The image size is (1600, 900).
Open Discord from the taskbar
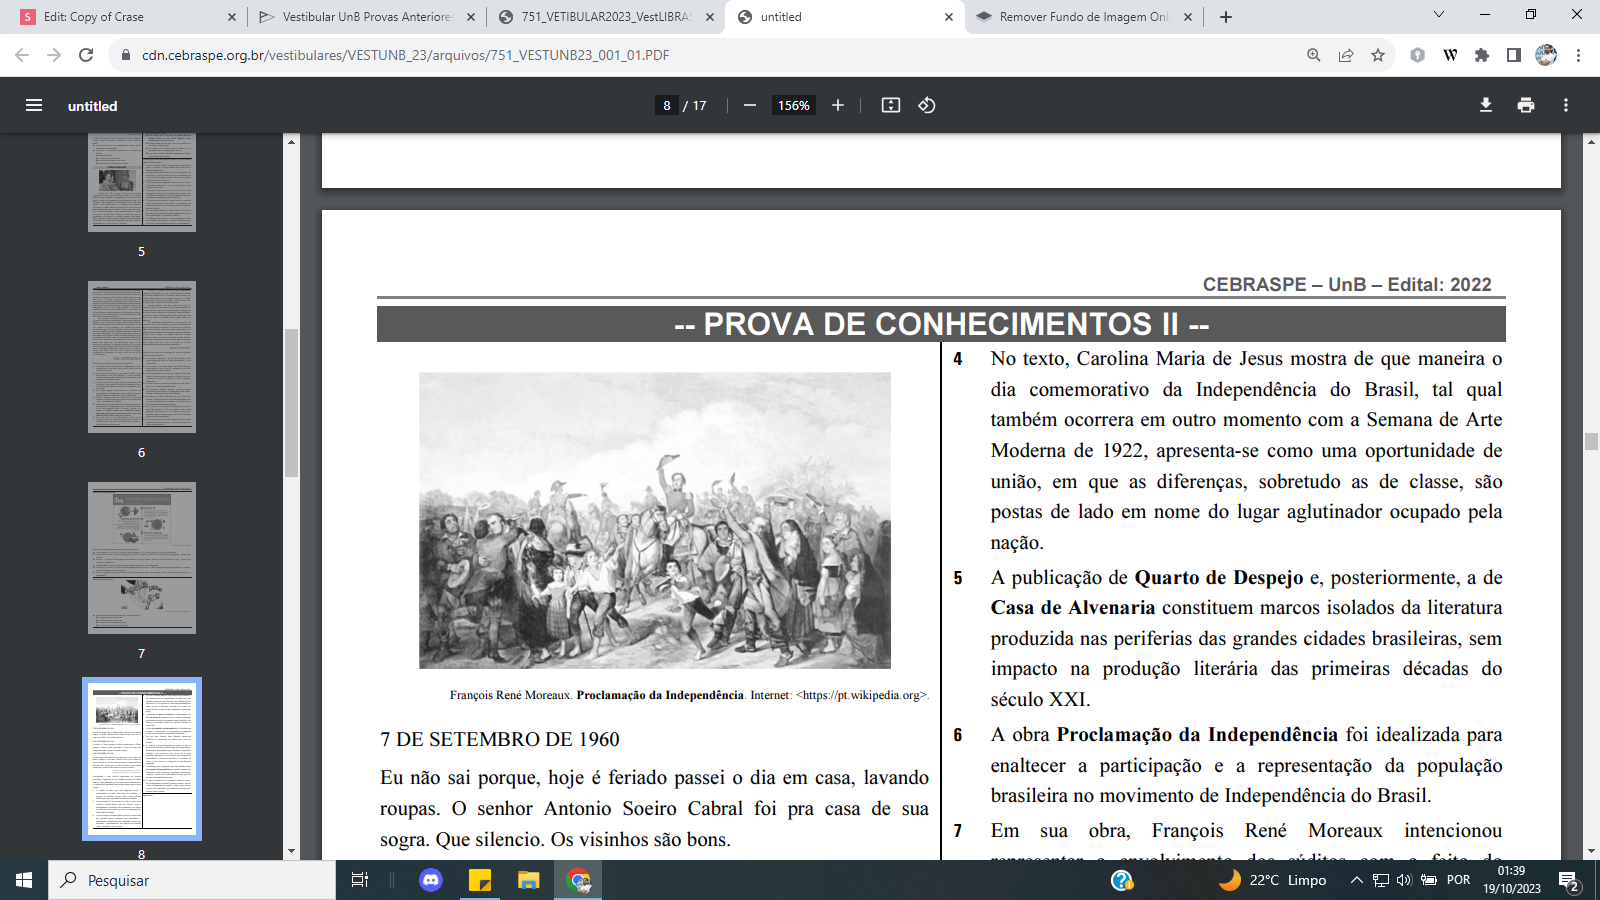point(431,880)
